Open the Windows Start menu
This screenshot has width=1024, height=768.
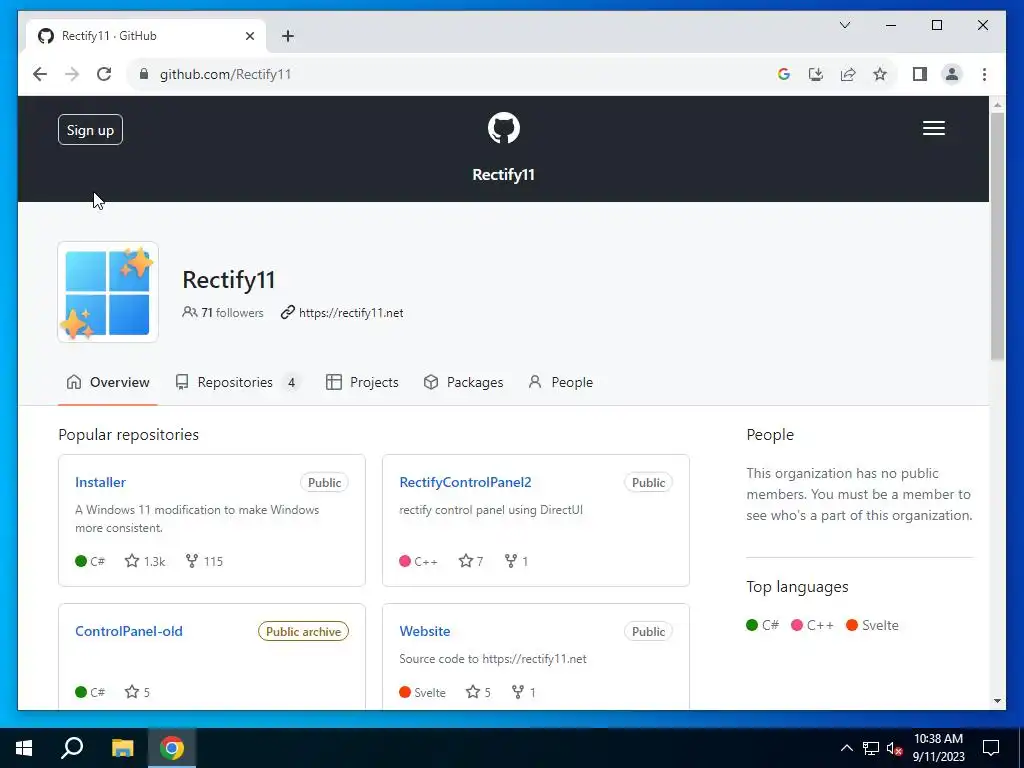click(x=24, y=748)
